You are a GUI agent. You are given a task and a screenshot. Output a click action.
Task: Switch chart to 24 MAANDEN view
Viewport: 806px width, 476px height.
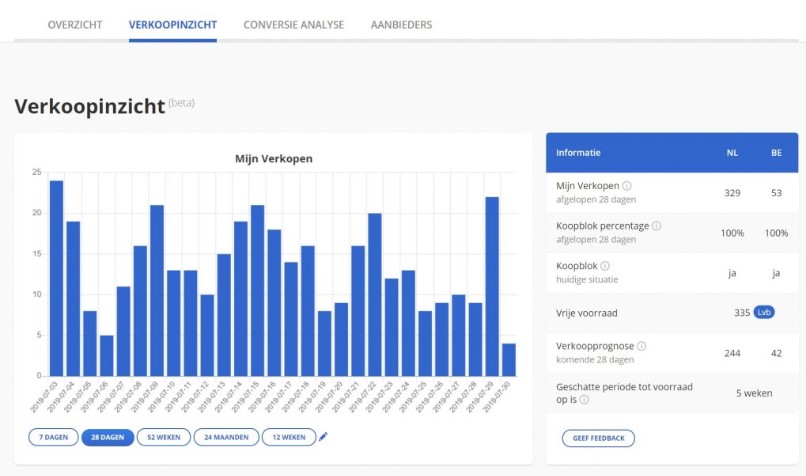point(226,437)
